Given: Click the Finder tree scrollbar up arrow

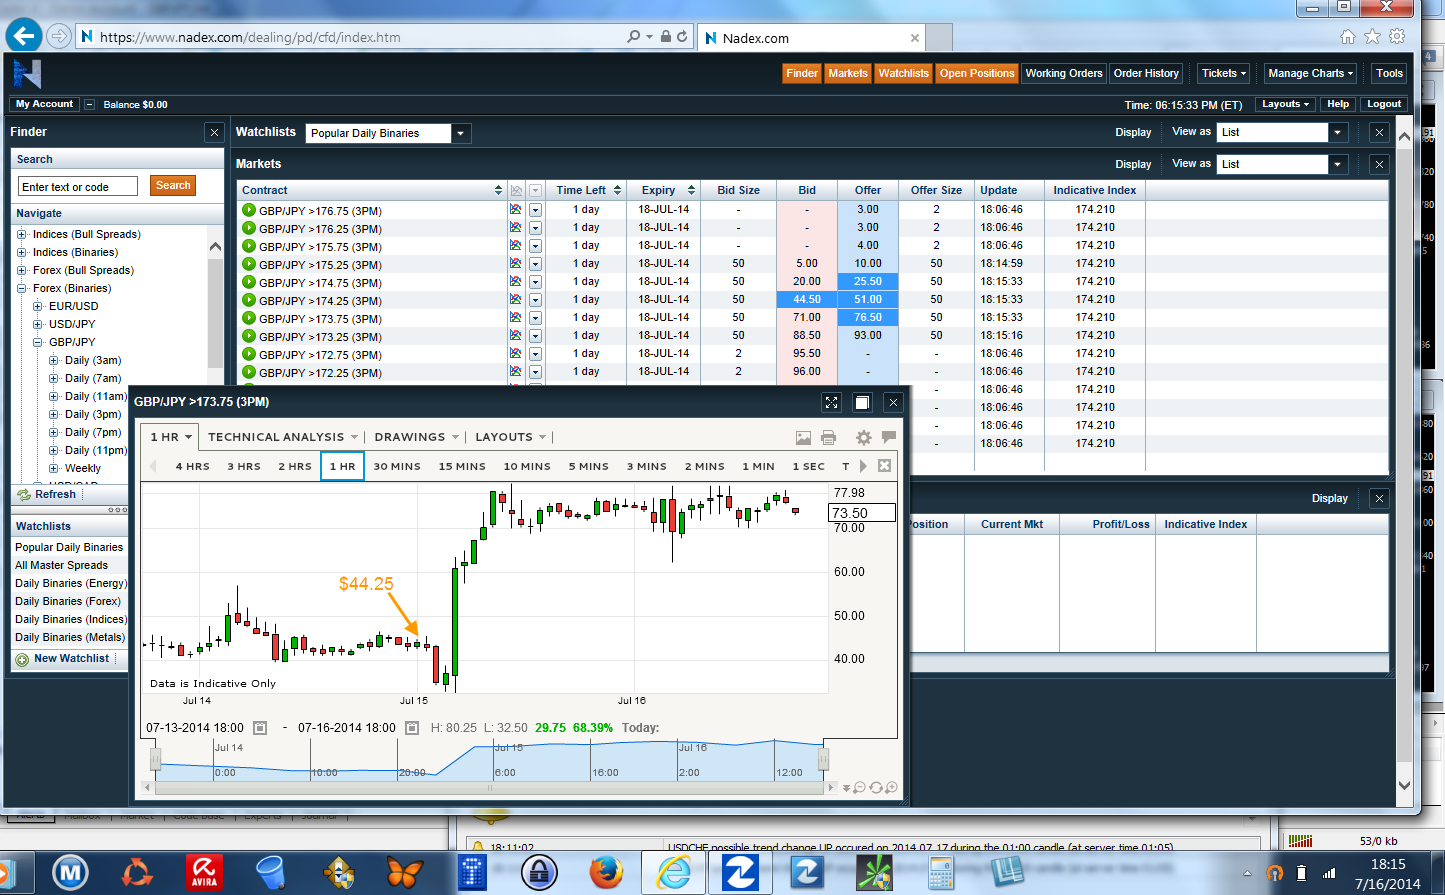Looking at the screenshot, I should point(215,246).
